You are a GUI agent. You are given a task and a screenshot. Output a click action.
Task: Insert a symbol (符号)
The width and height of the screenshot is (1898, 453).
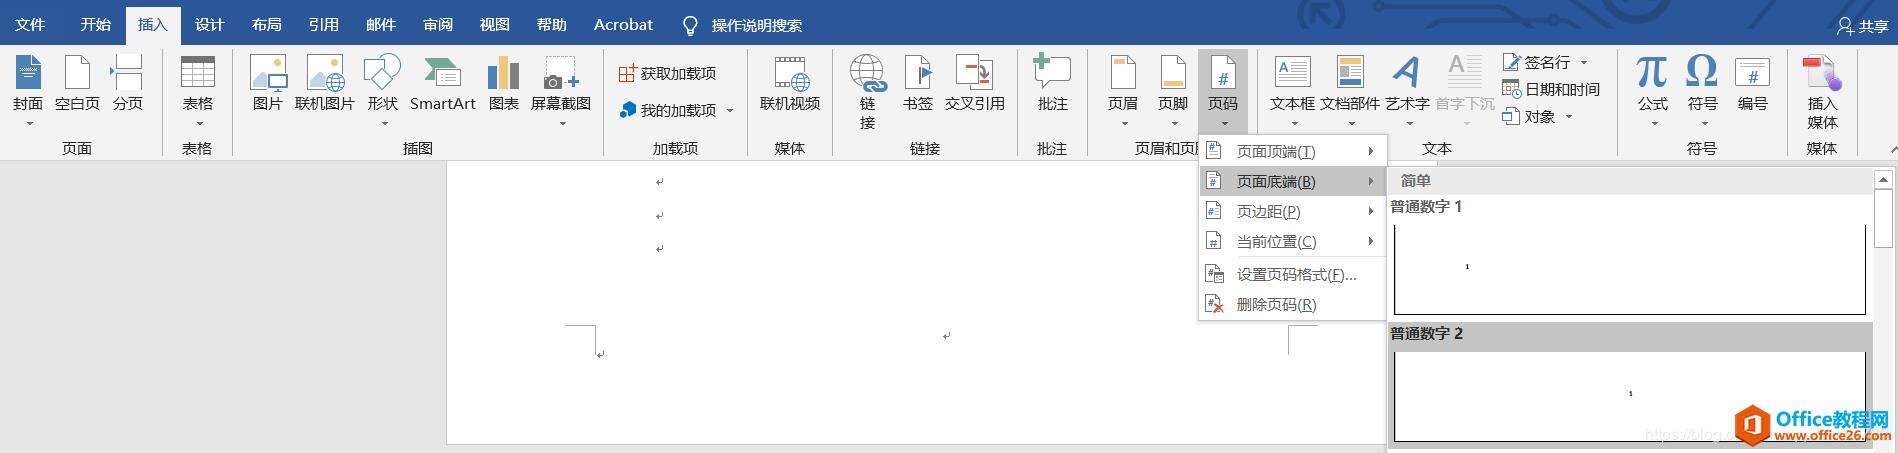tap(1702, 90)
